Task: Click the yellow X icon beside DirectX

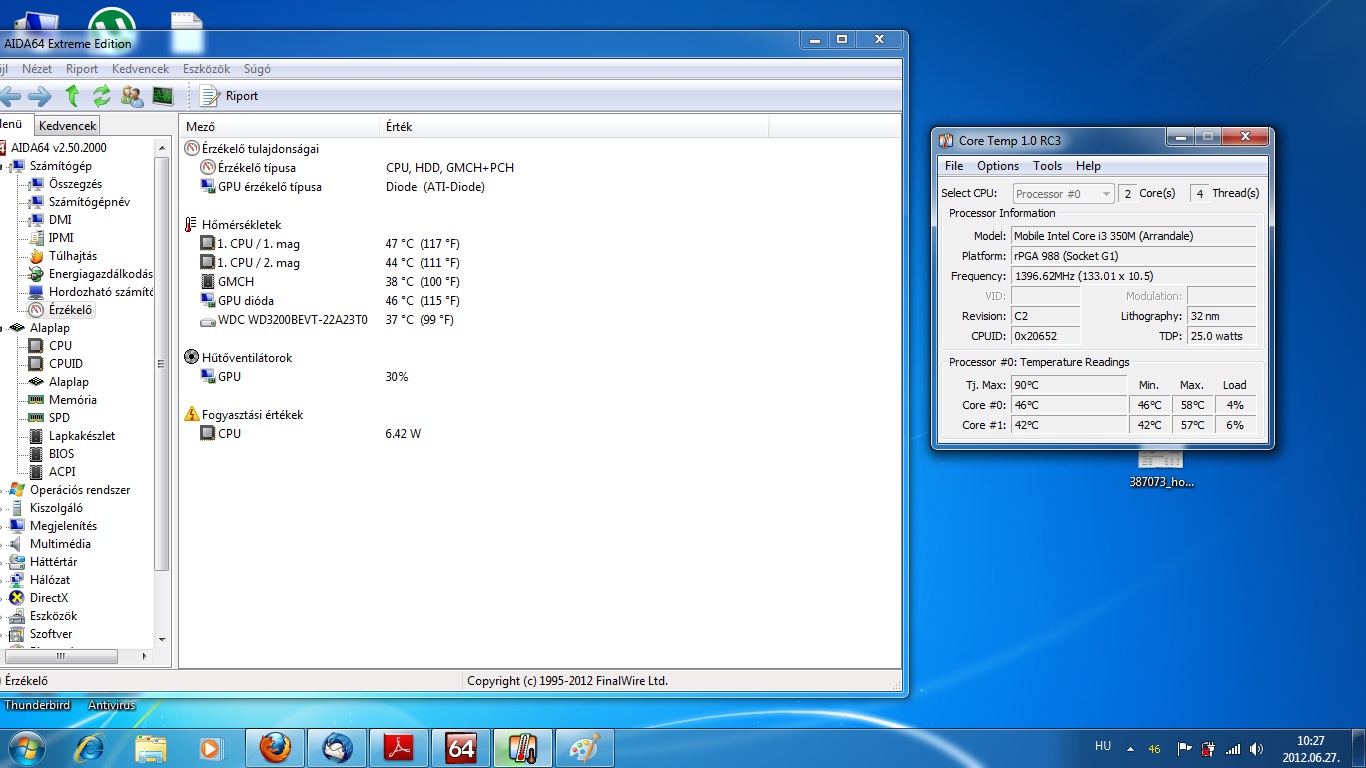Action: tap(17, 598)
